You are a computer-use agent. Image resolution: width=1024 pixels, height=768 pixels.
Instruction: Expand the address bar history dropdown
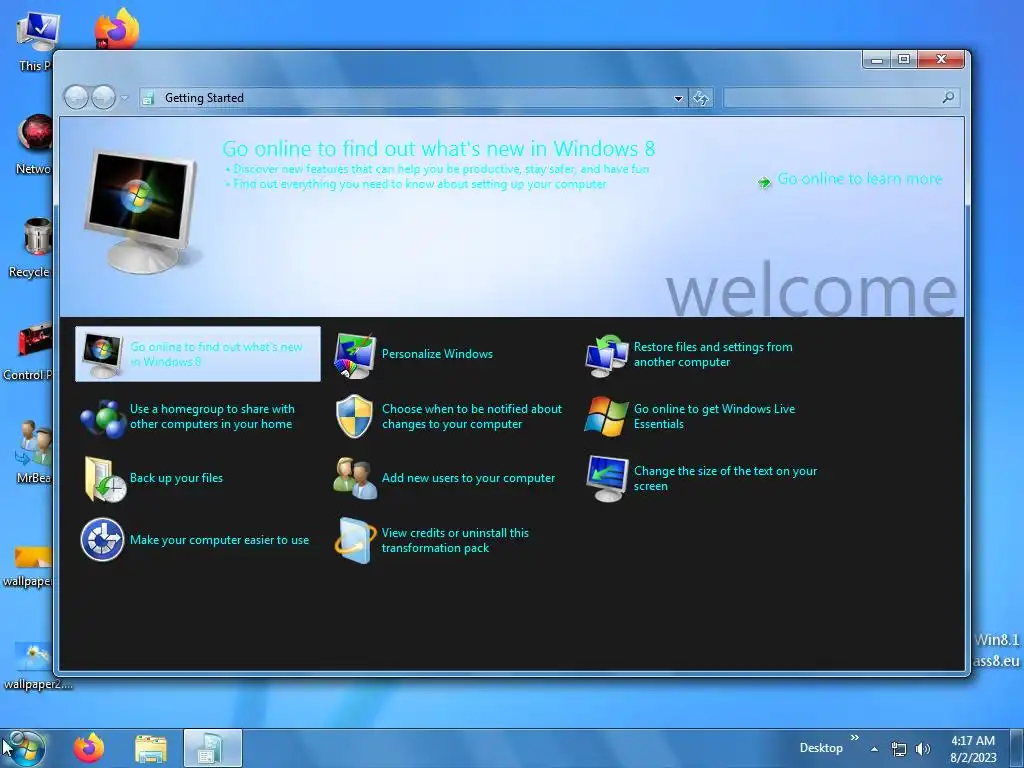click(x=679, y=99)
